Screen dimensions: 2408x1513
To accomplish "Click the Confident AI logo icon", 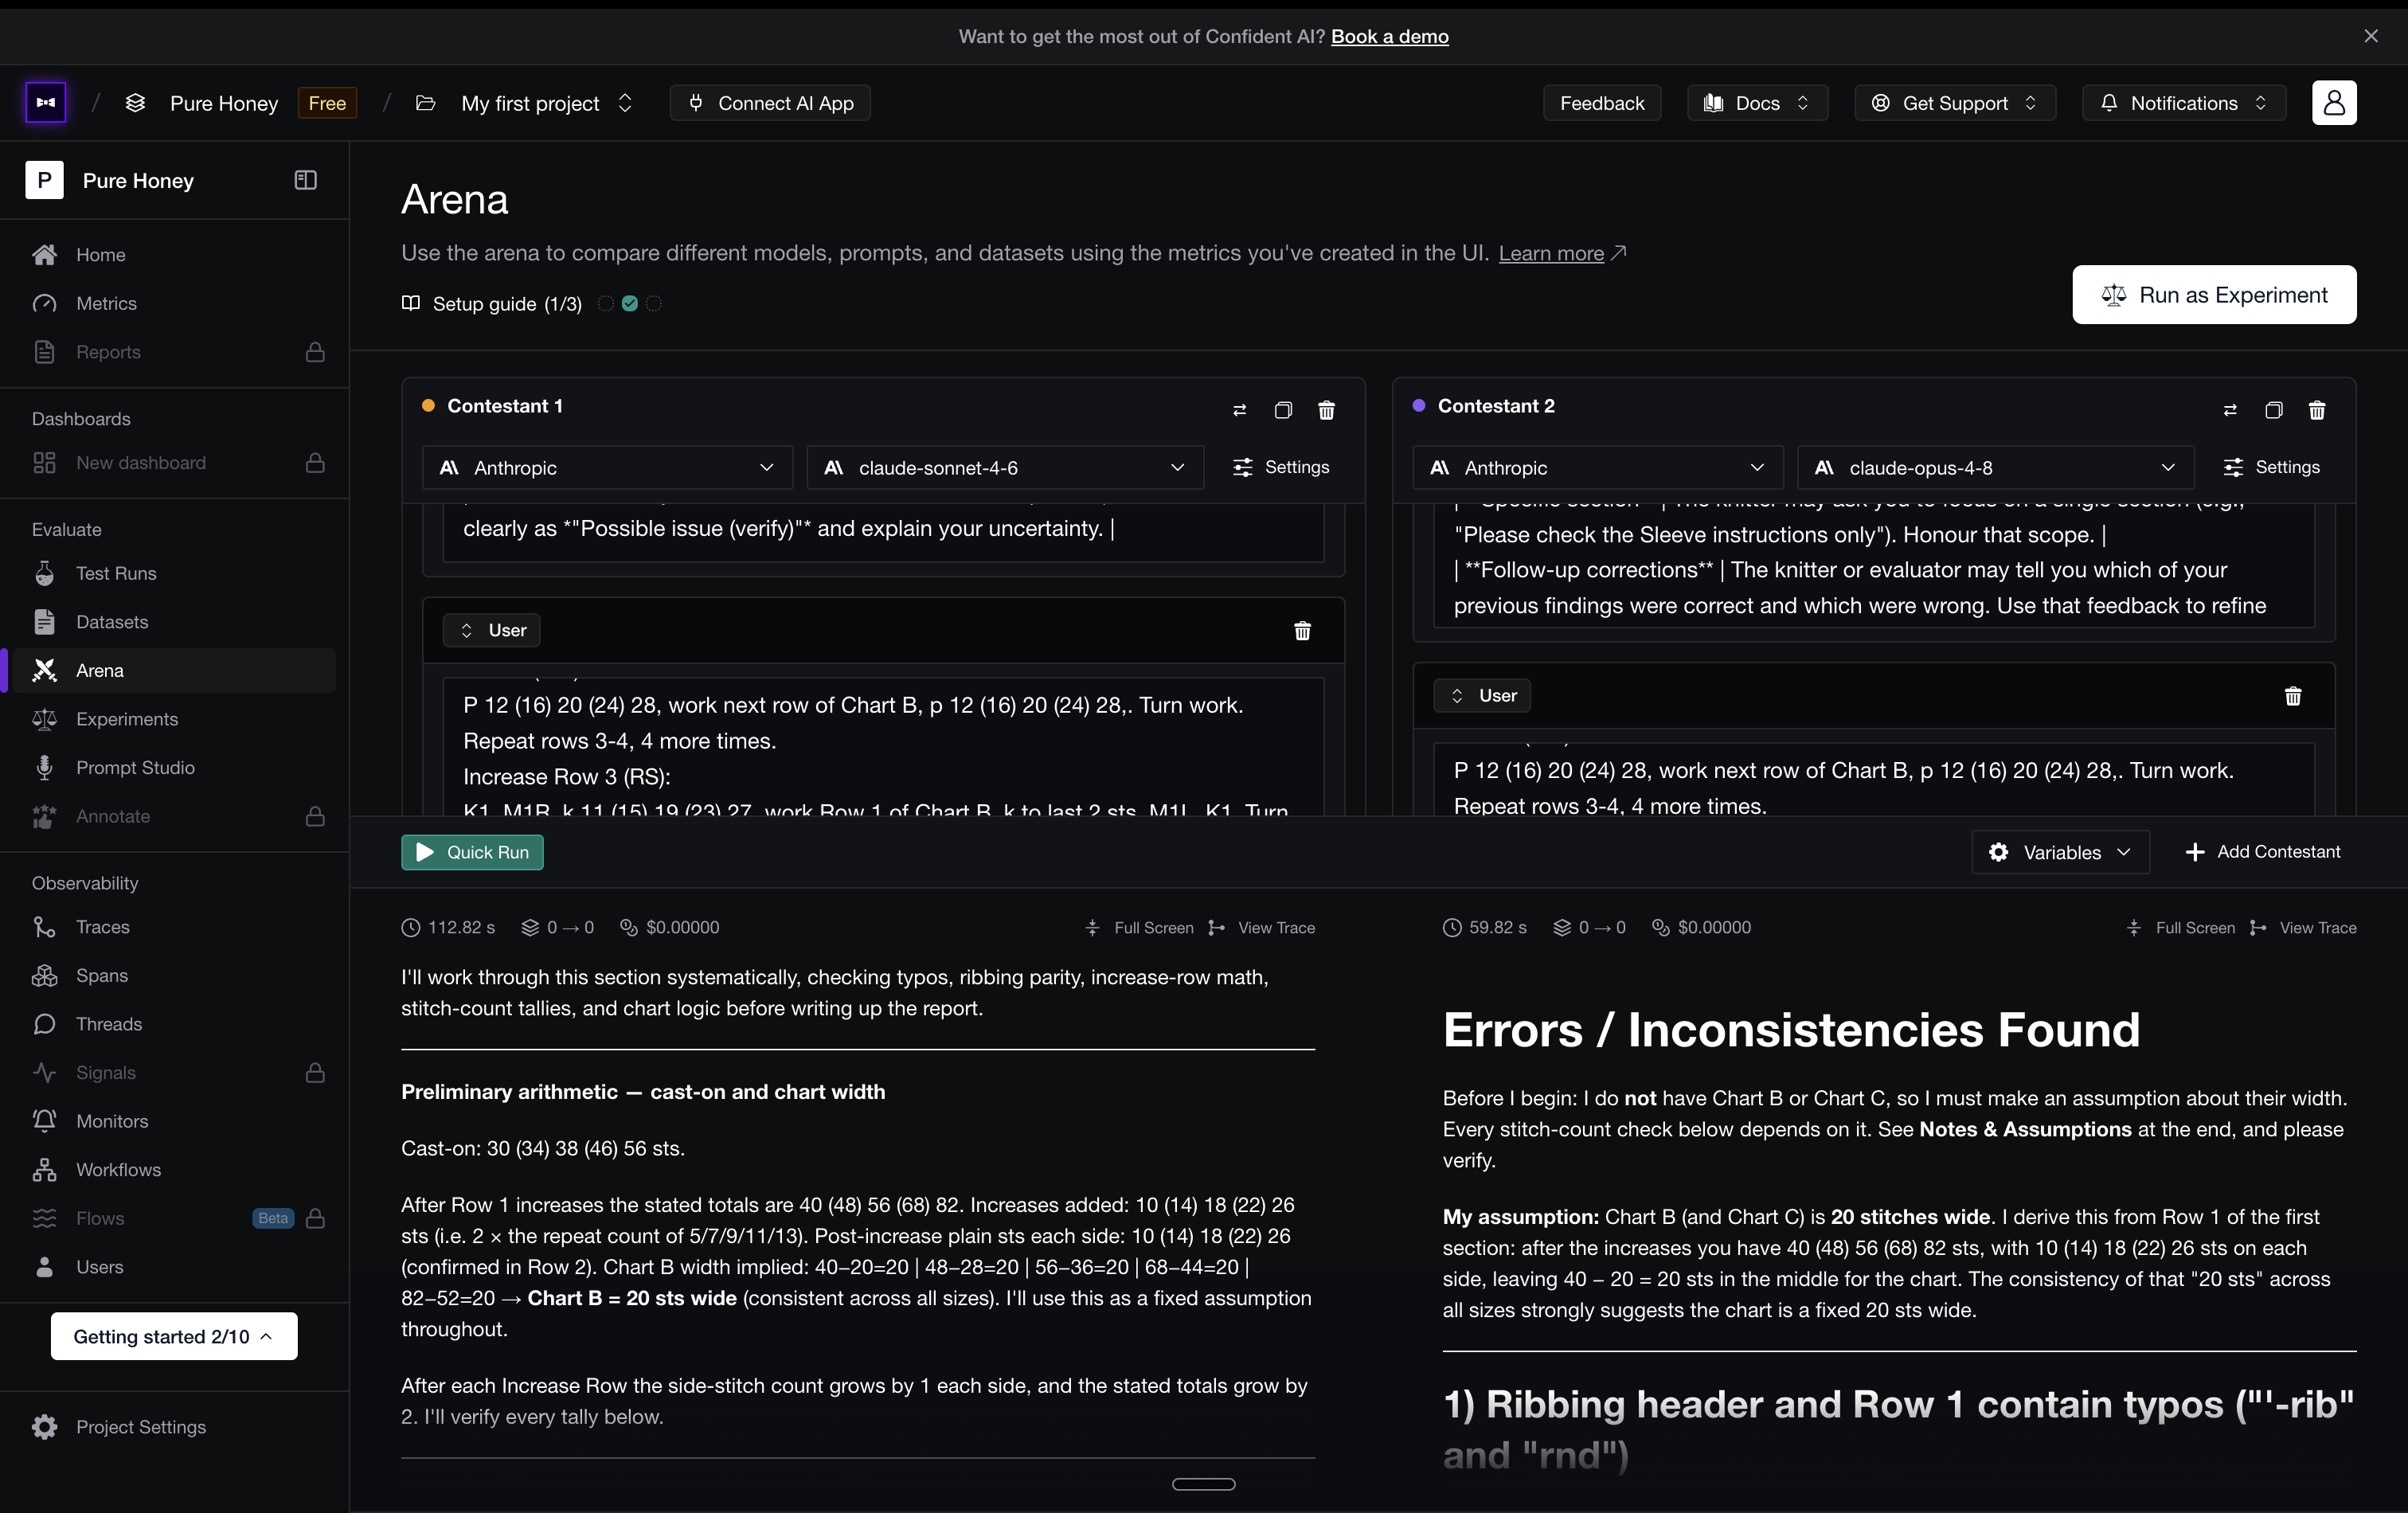I will click(x=46, y=103).
